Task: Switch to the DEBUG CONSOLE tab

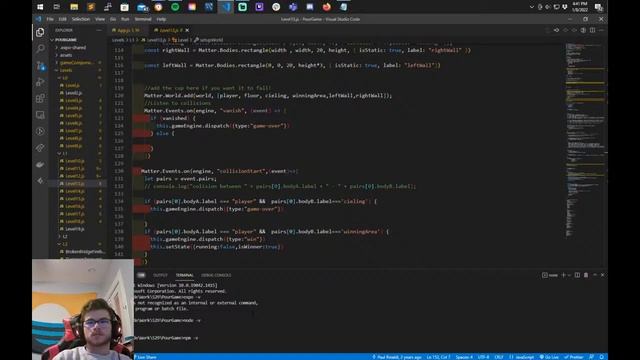Action: pos(216,275)
